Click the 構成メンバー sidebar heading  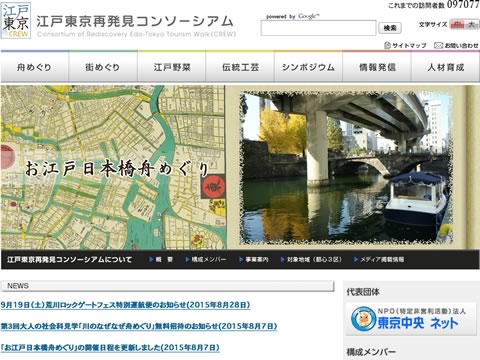[x=371, y=352]
